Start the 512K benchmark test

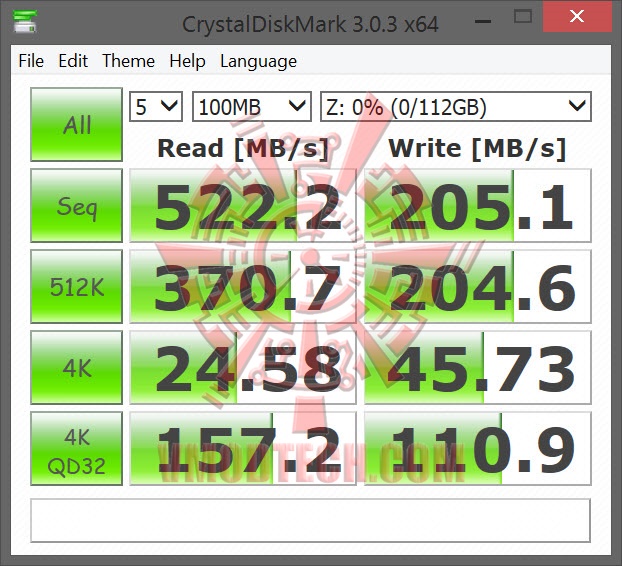click(77, 286)
